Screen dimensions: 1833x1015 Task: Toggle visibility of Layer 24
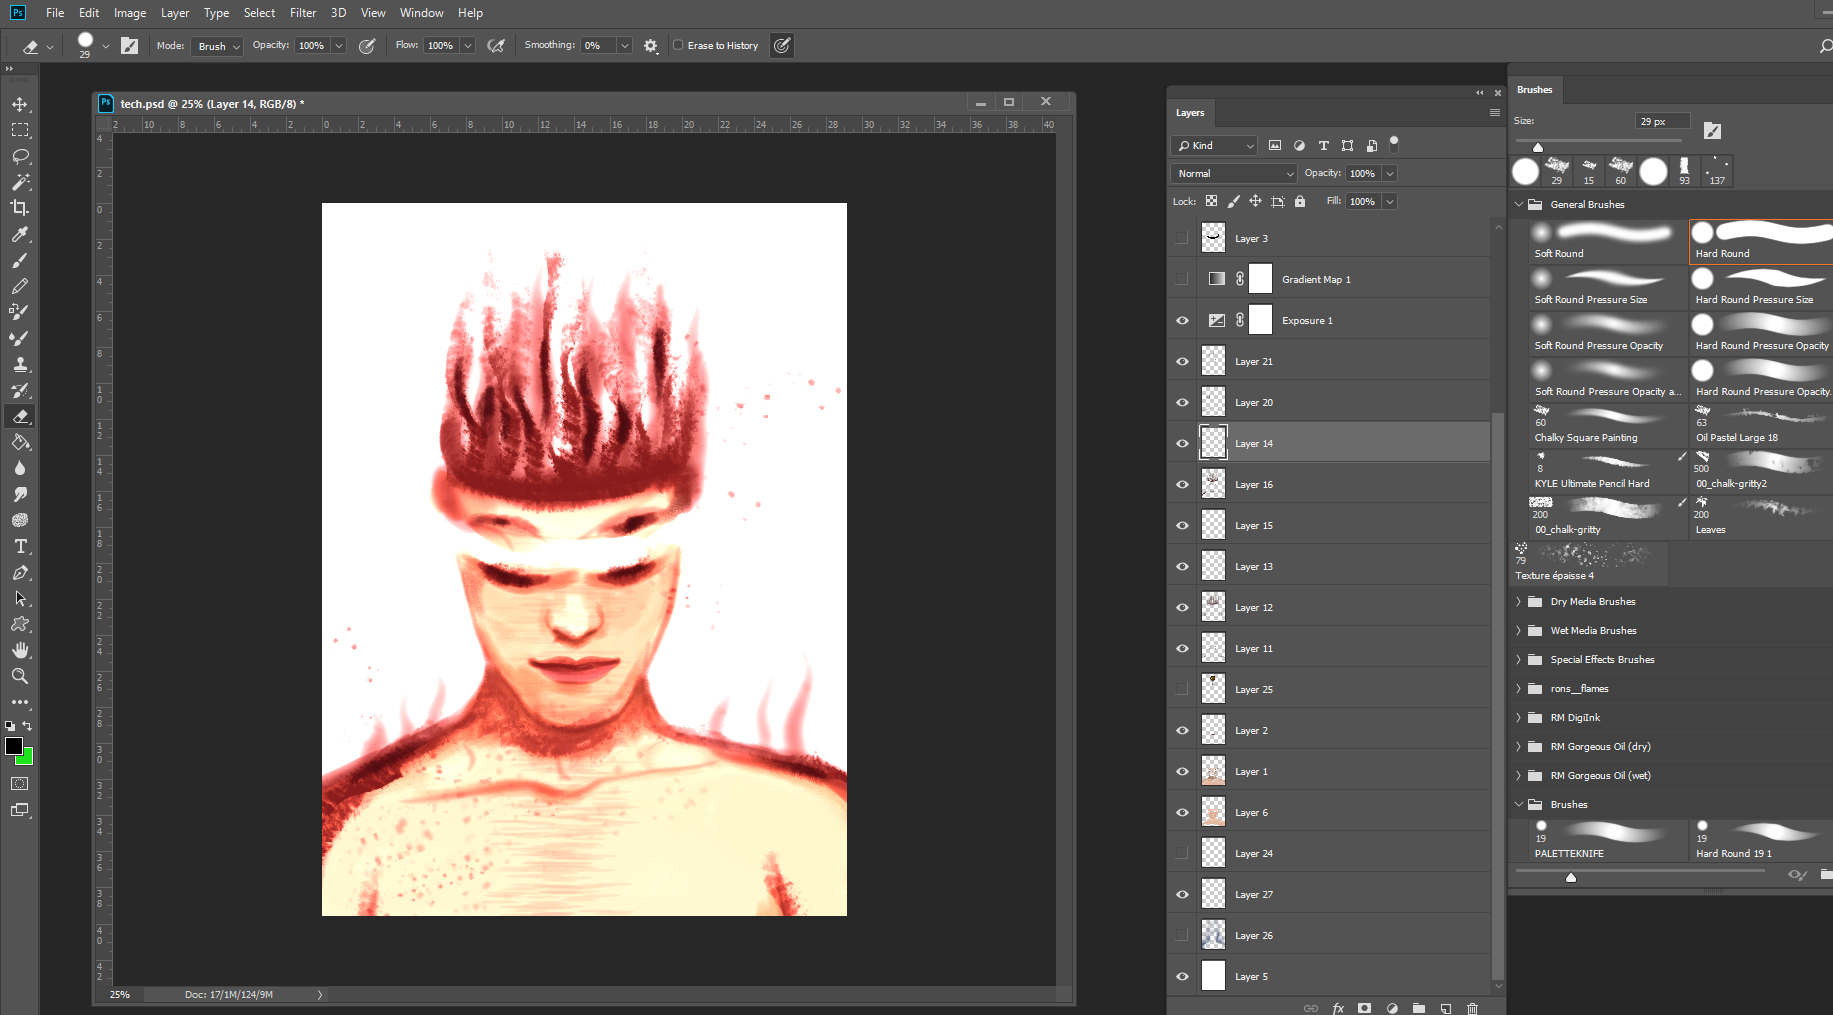1182,853
